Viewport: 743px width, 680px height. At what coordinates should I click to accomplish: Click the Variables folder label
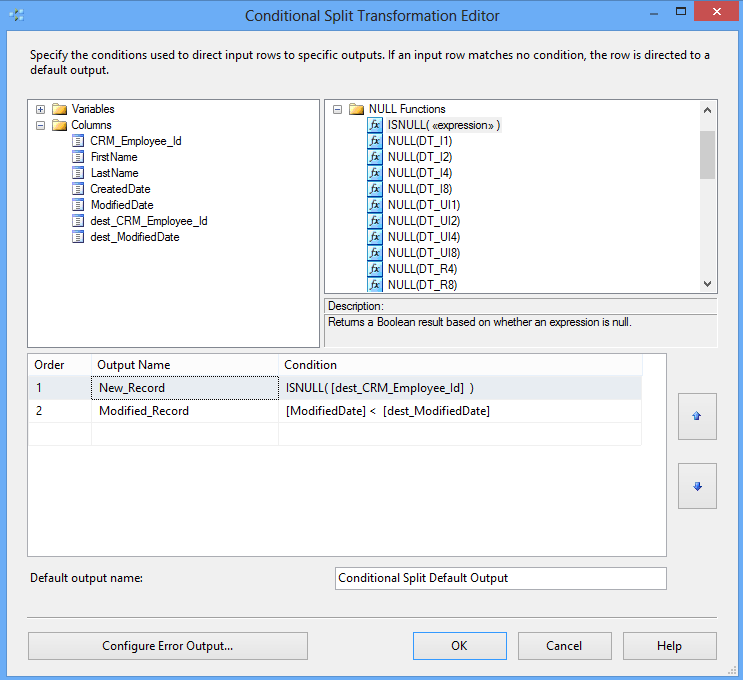tap(93, 109)
